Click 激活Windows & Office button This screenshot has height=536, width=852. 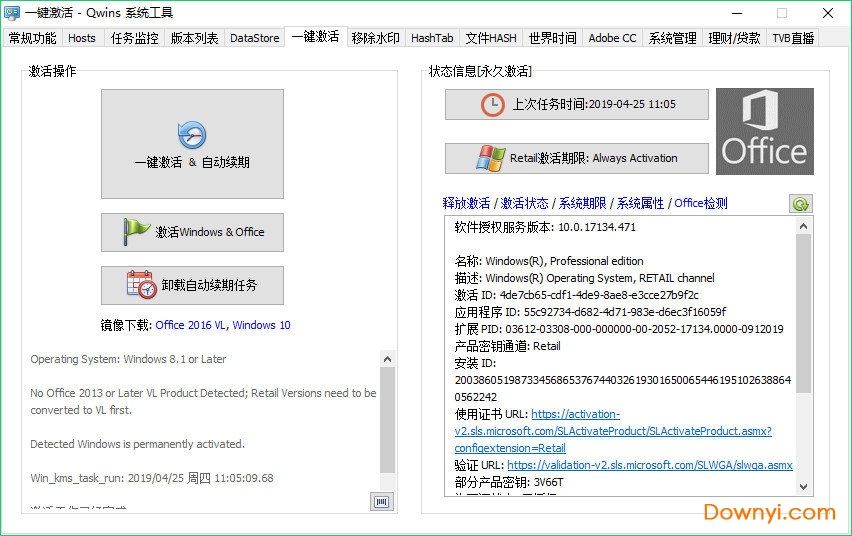[x=192, y=232]
